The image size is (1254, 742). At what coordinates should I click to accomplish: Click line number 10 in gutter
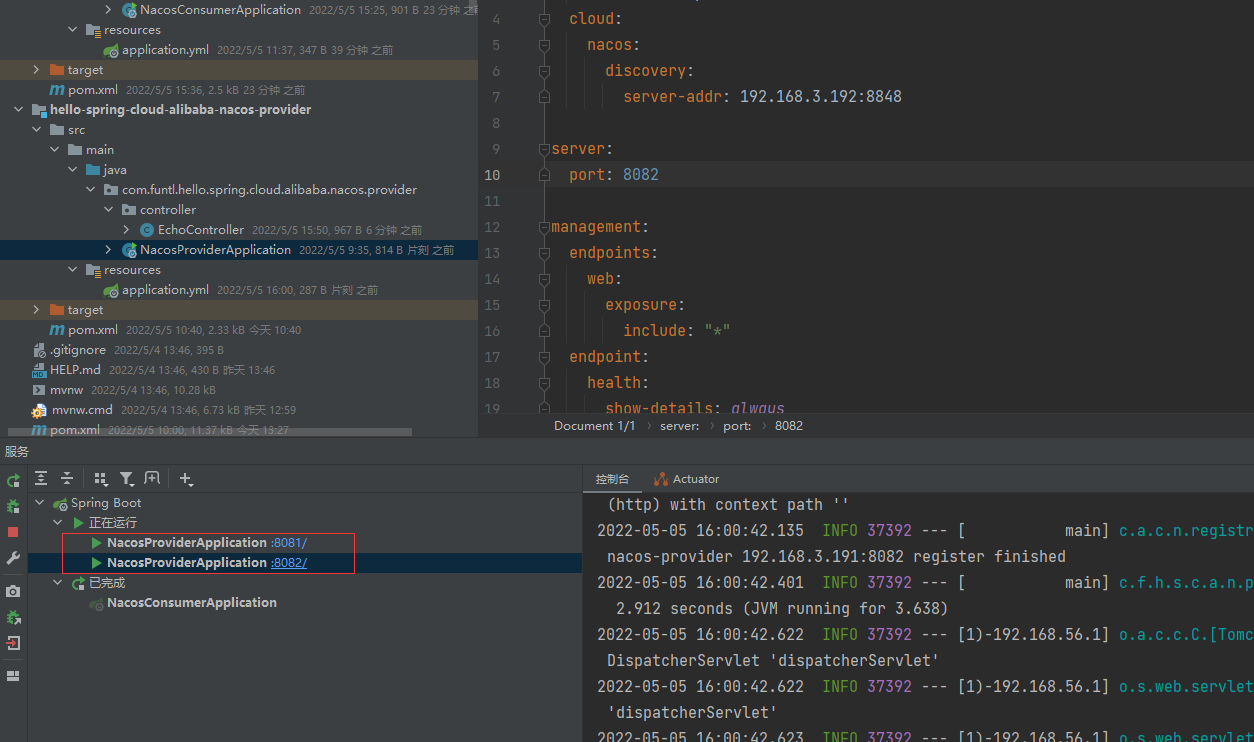tap(493, 175)
